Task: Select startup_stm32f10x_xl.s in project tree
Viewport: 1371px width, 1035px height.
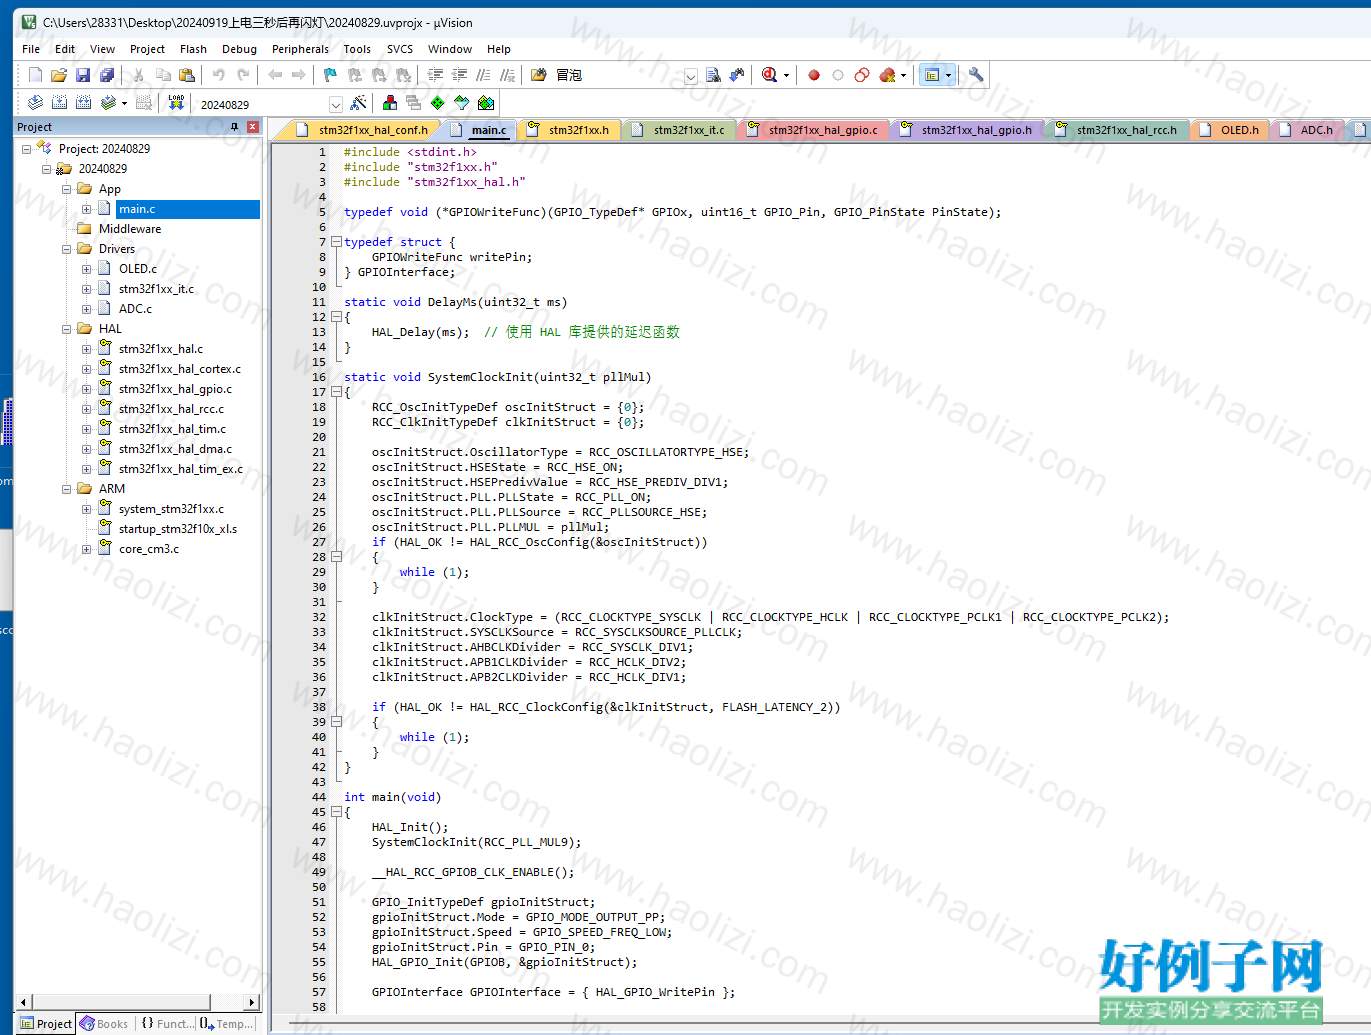Action: point(177,529)
